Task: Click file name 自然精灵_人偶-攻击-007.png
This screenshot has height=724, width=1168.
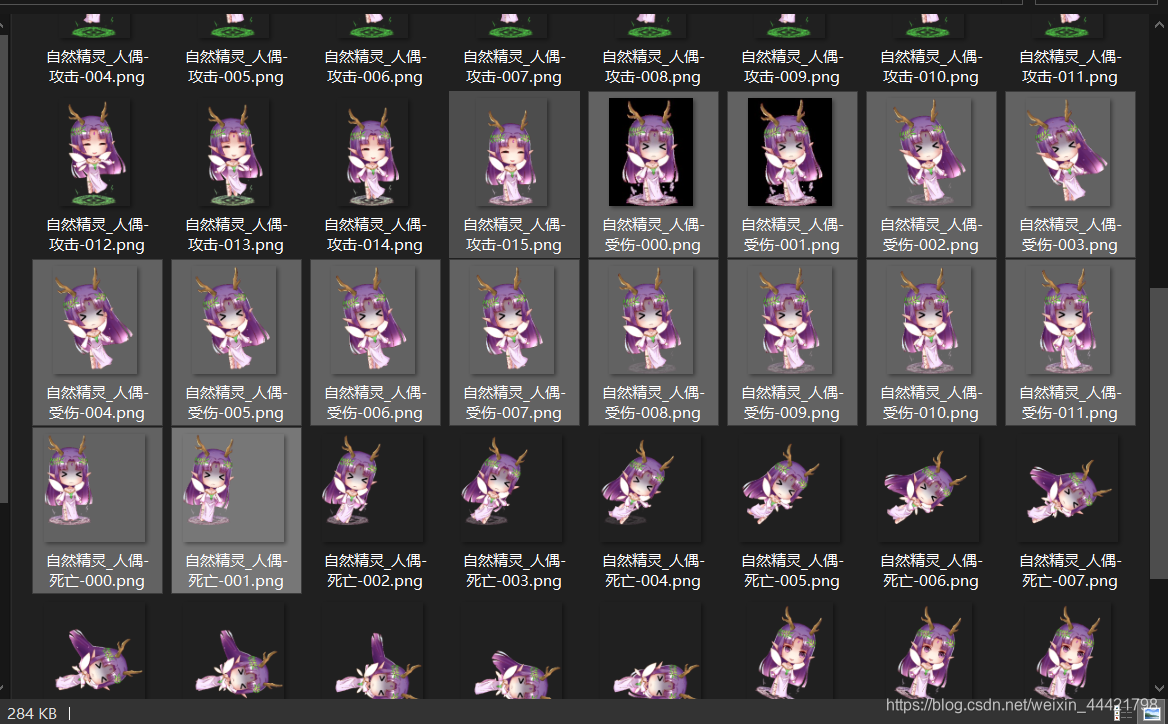Action: [514, 66]
